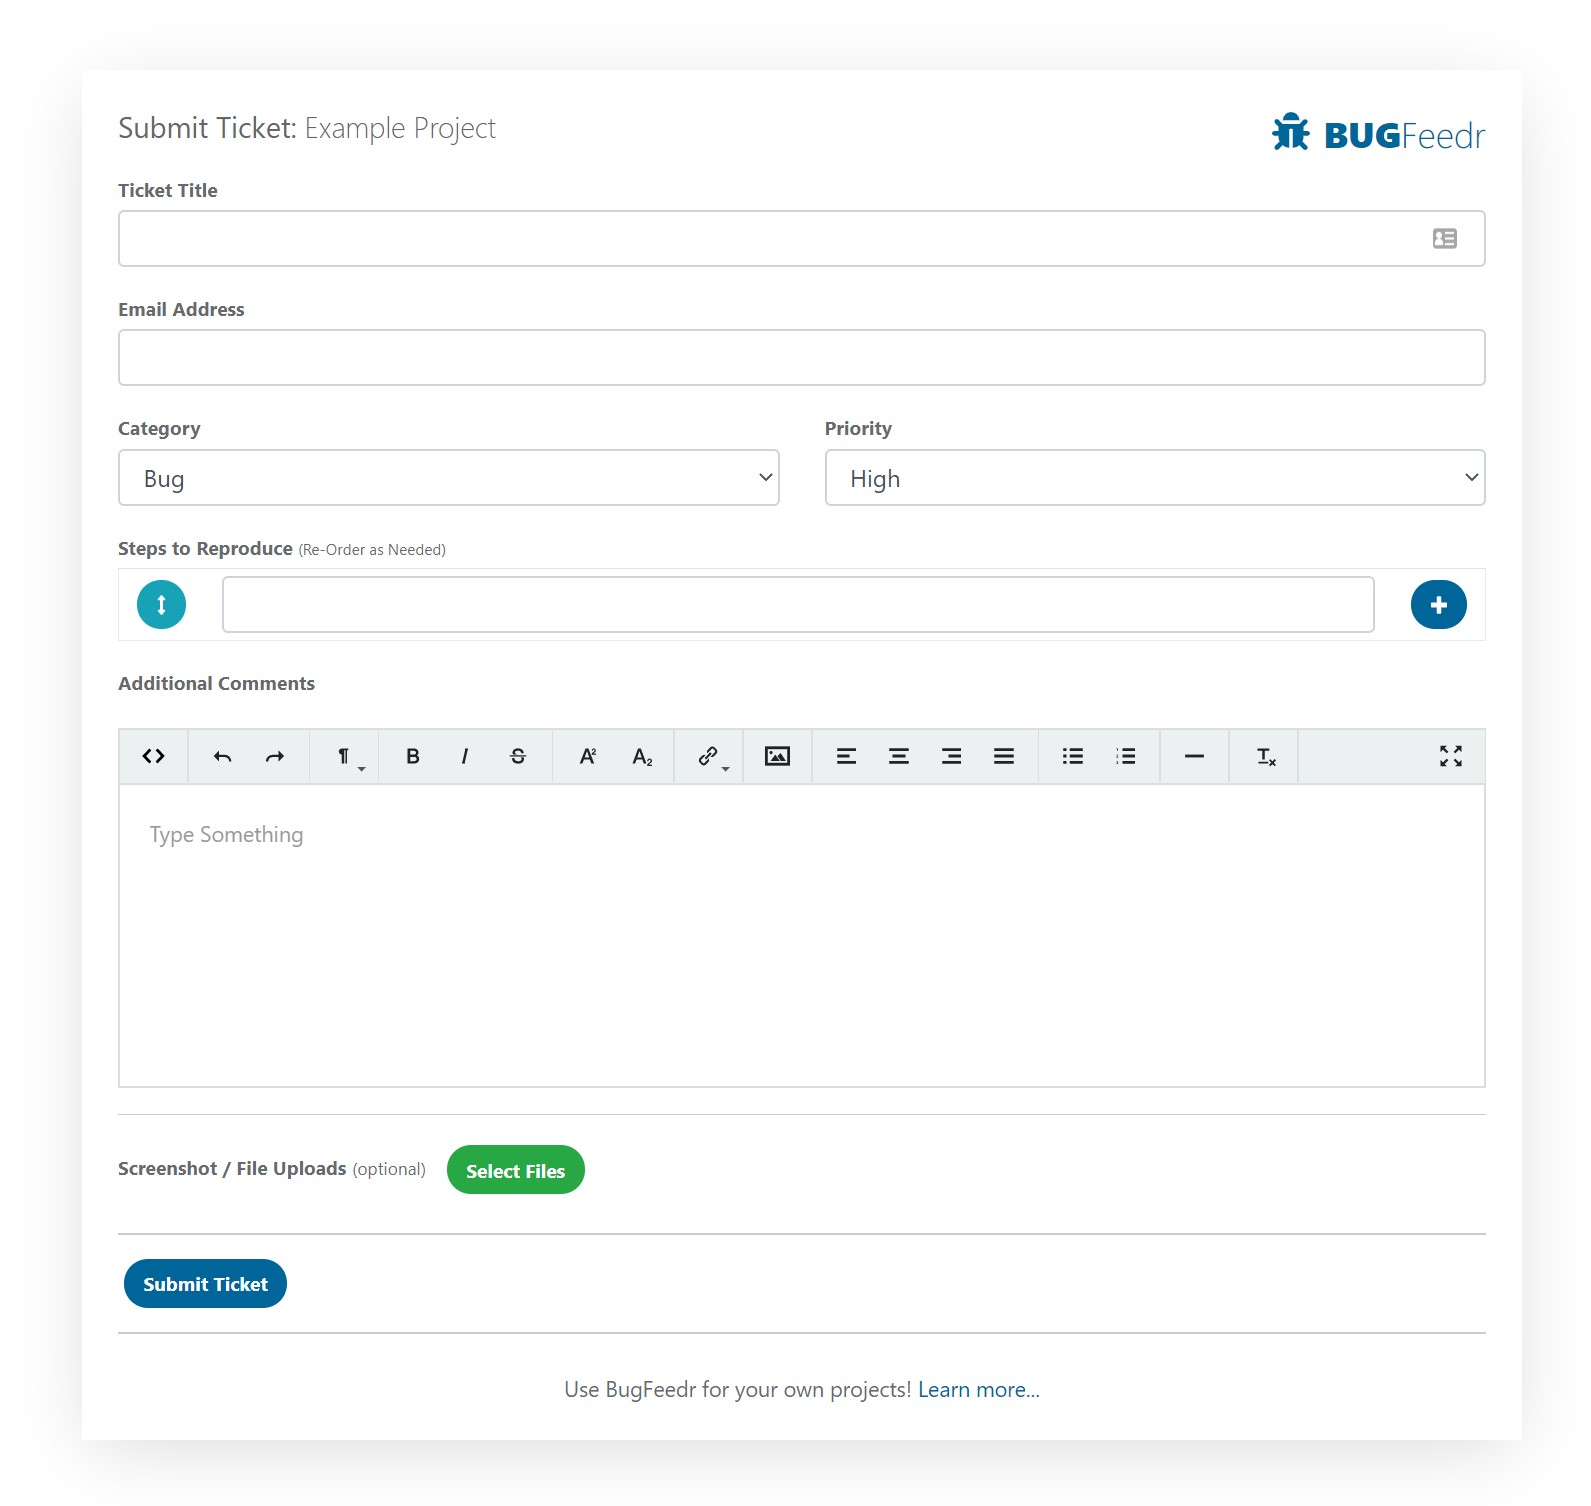
Task: Add another reproduce step with plus button
Action: 1438,605
